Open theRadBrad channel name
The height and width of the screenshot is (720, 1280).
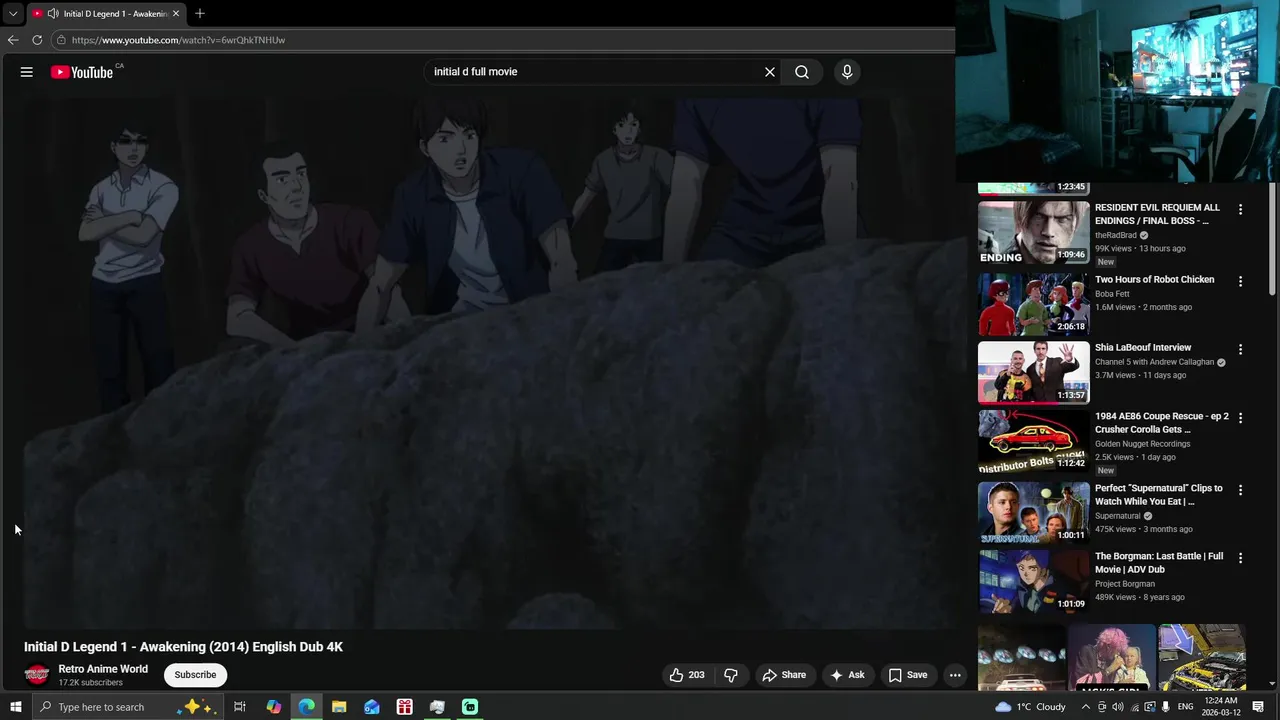click(x=1116, y=235)
